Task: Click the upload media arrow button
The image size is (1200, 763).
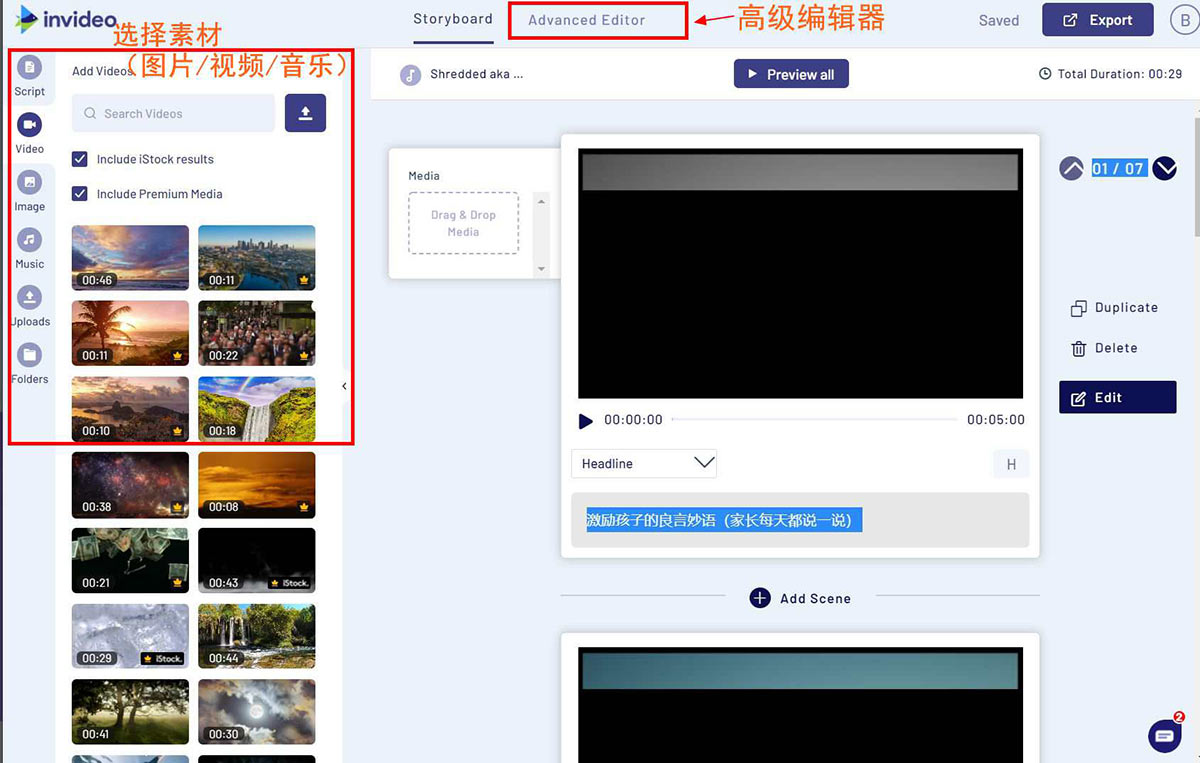Action: coord(305,114)
